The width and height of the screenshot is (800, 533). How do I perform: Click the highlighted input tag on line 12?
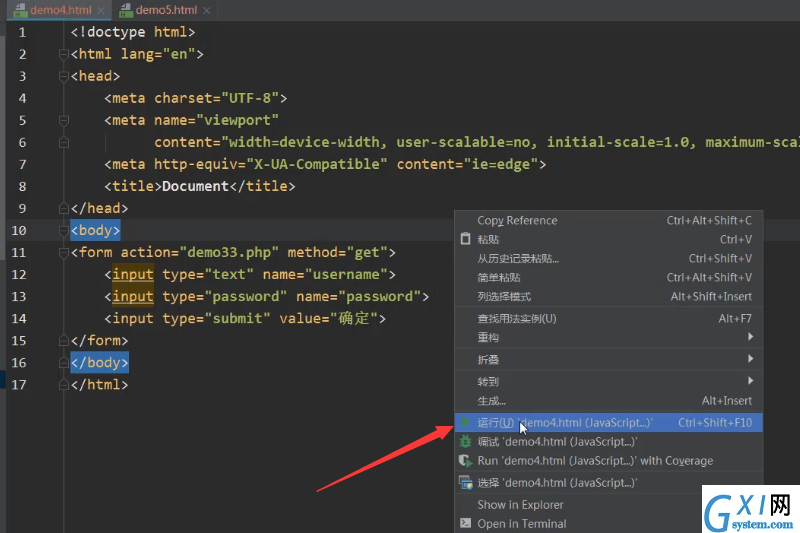[x=133, y=274]
